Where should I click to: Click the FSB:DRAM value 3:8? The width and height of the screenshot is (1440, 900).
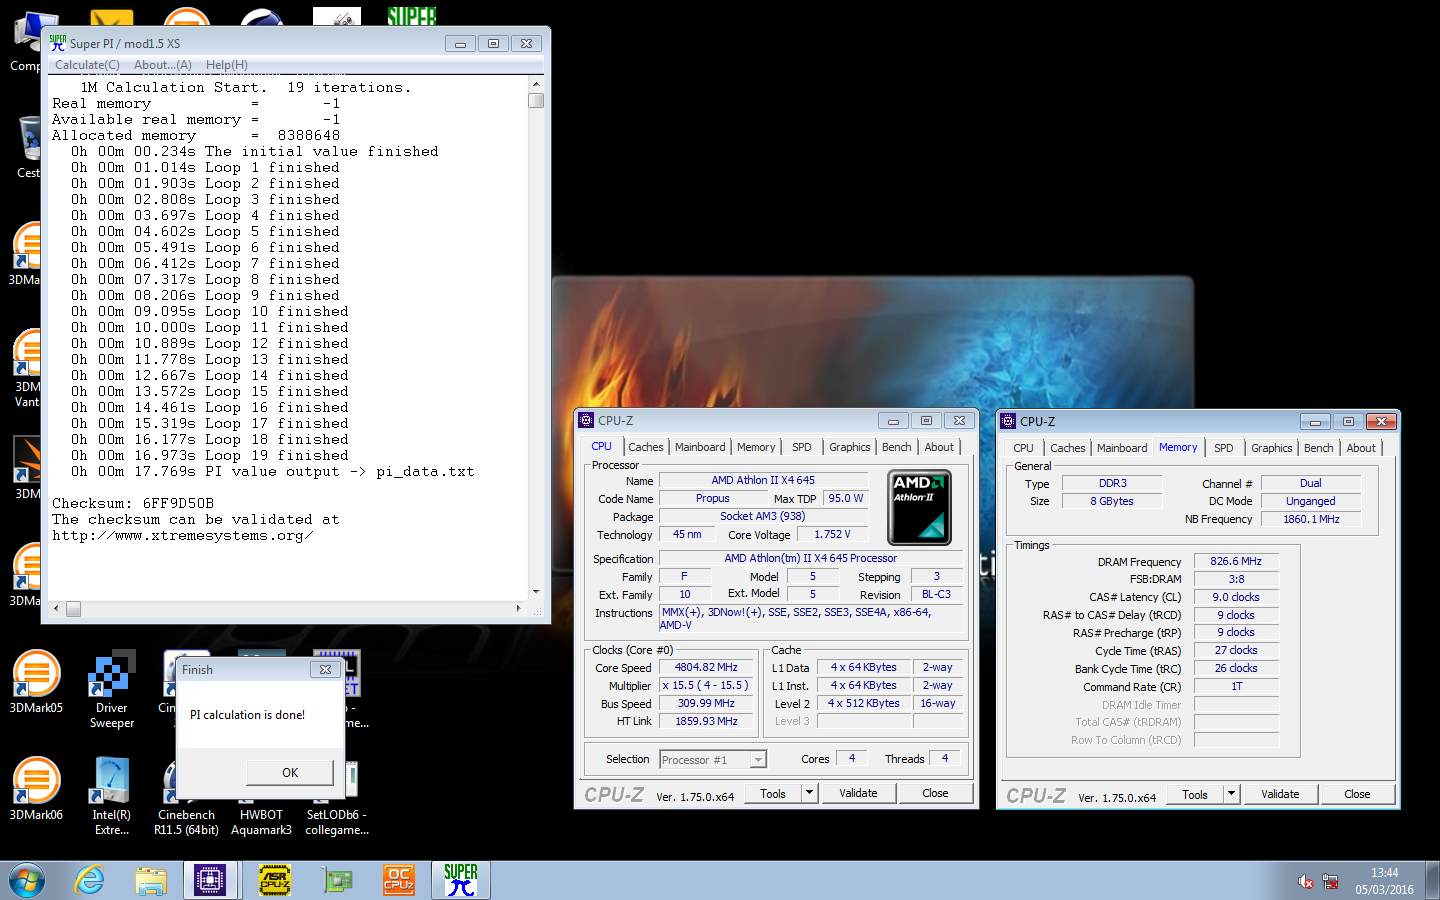(1236, 579)
